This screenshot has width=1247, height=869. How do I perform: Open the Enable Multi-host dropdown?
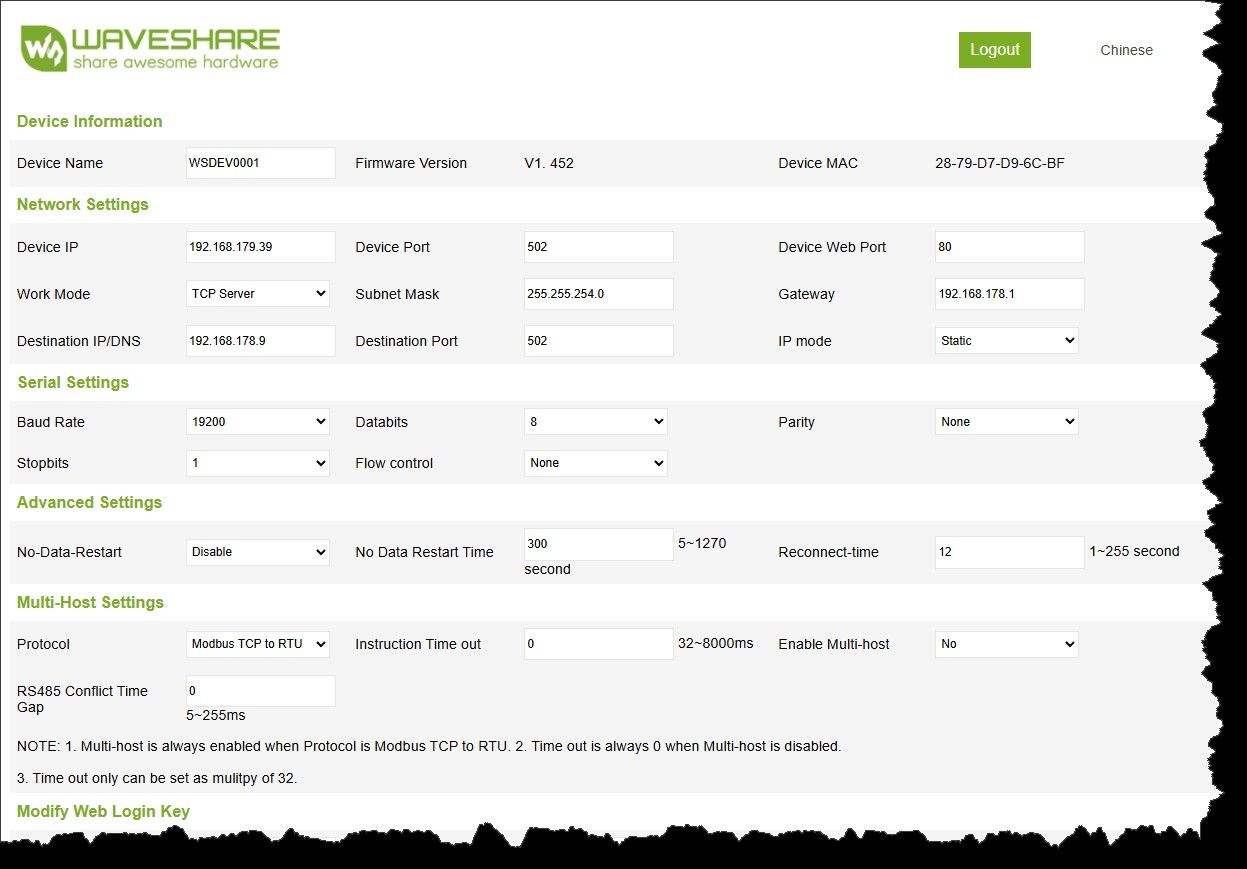[1006, 644]
